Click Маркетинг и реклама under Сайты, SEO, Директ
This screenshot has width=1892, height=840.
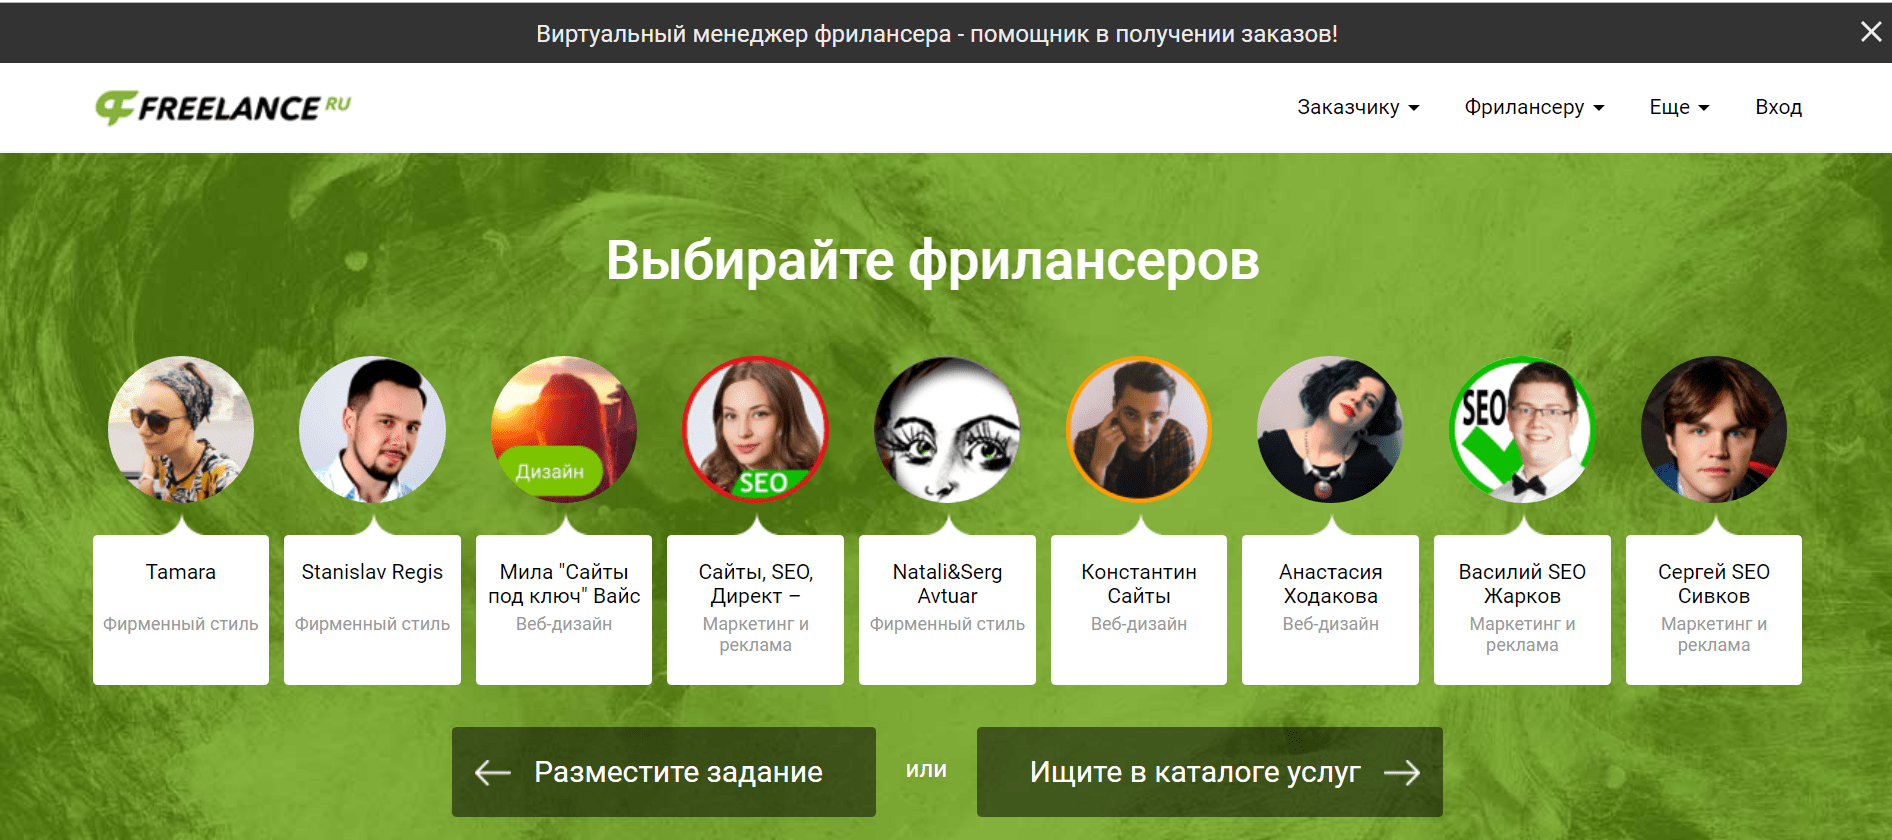[755, 634]
